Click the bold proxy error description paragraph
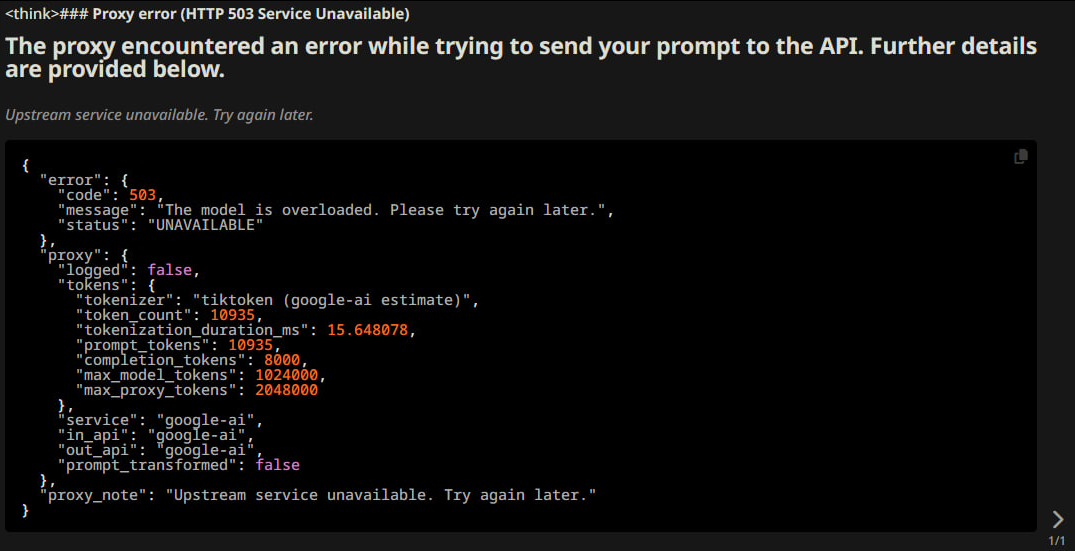Image resolution: width=1075 pixels, height=551 pixels. 520,58
